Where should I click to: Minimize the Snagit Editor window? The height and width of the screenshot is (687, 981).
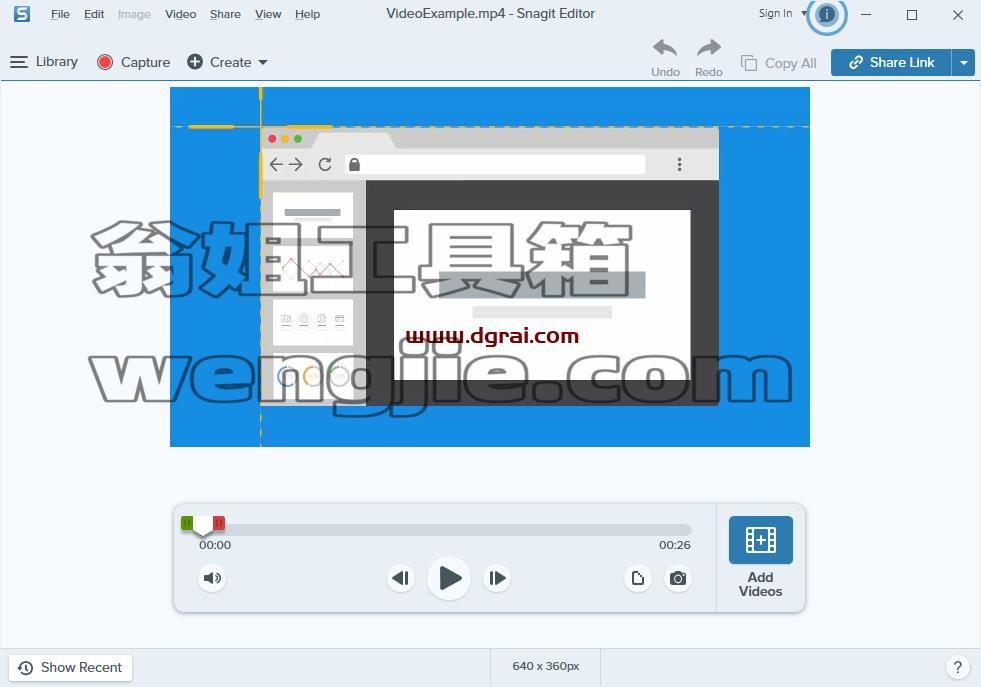pyautogui.click(x=866, y=14)
